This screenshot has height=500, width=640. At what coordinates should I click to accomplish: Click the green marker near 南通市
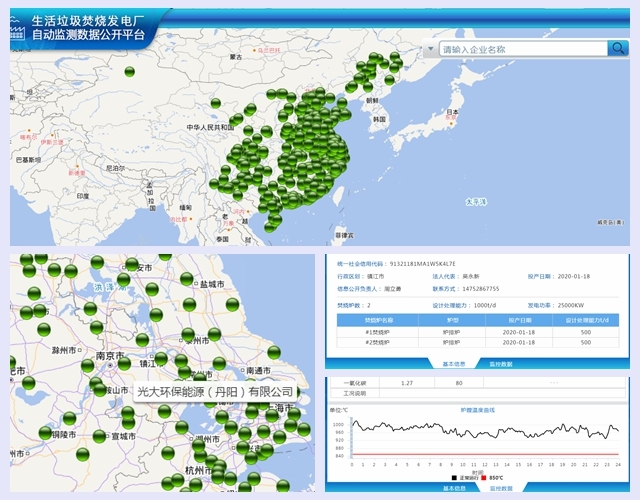274,353
